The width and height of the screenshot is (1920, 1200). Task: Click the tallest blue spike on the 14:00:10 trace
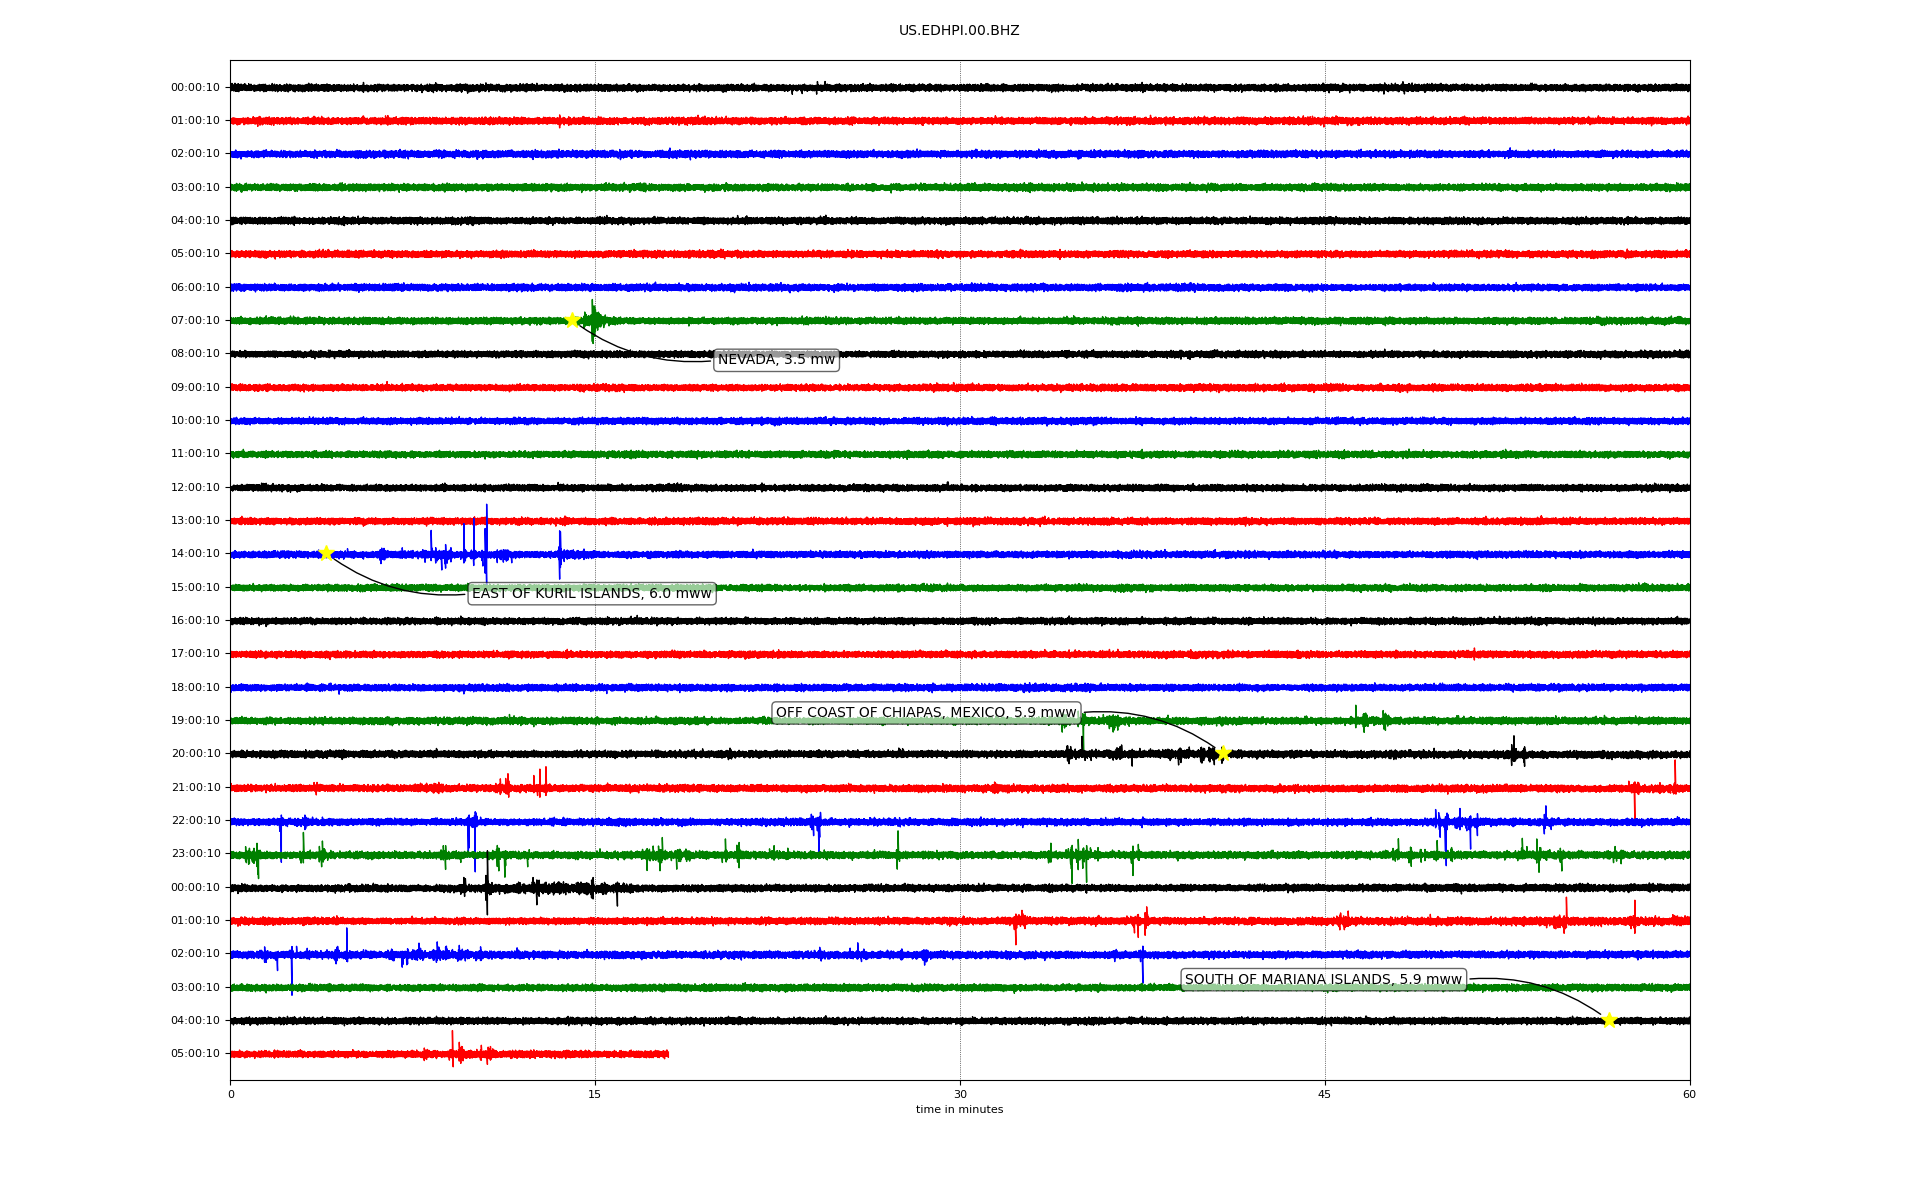pyautogui.click(x=486, y=542)
